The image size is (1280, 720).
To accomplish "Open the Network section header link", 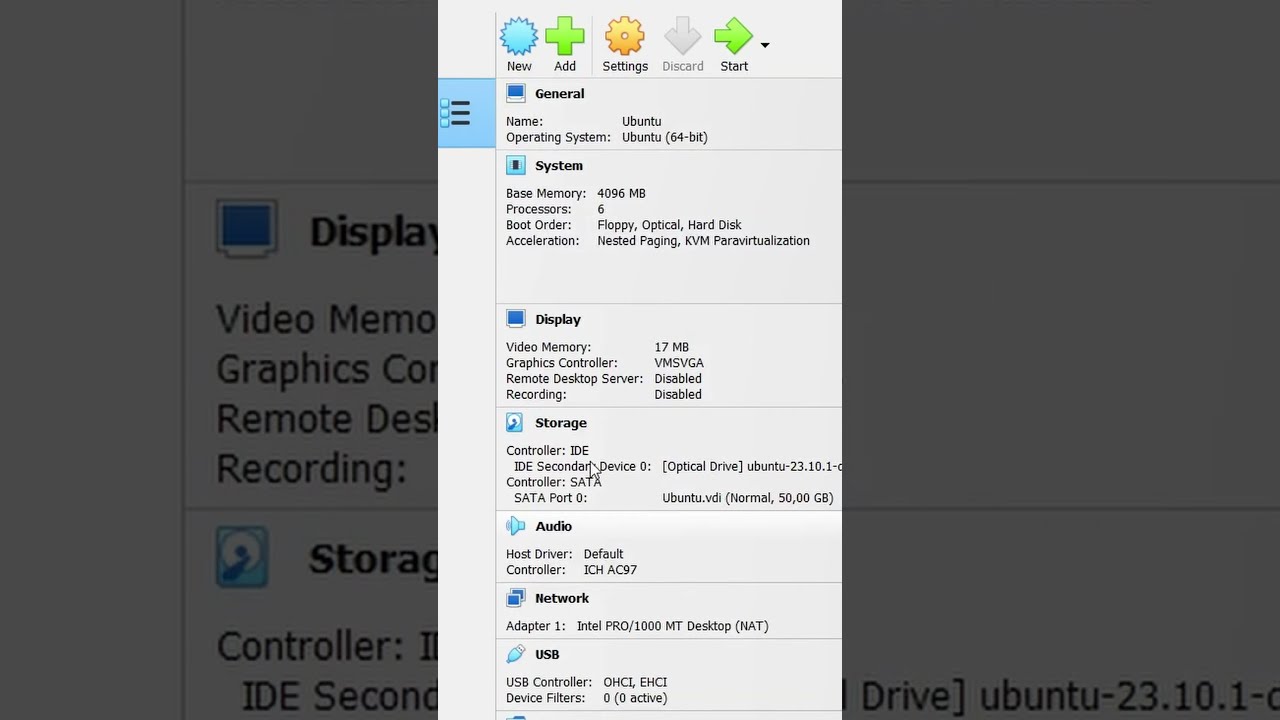I will click(x=561, y=598).
